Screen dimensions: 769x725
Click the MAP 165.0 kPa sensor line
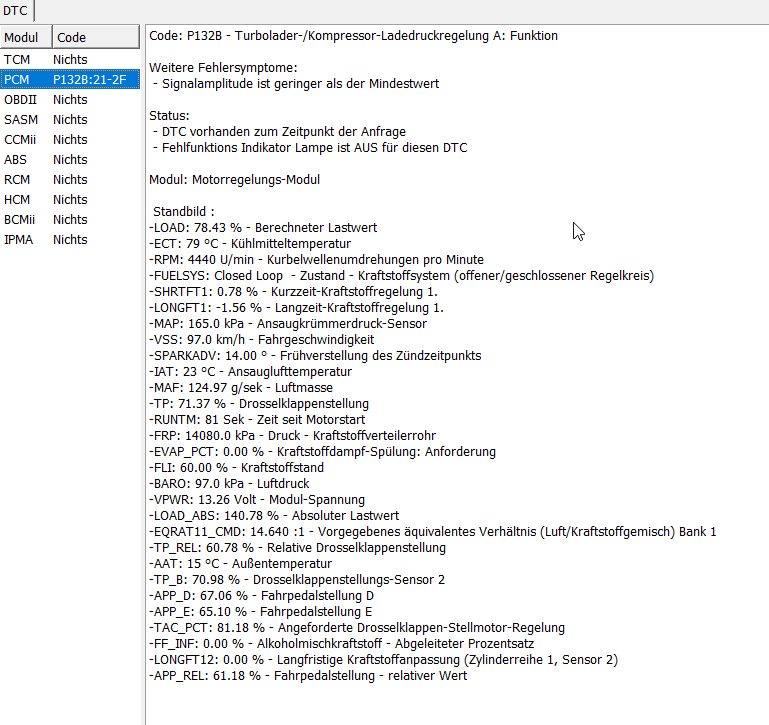click(288, 324)
